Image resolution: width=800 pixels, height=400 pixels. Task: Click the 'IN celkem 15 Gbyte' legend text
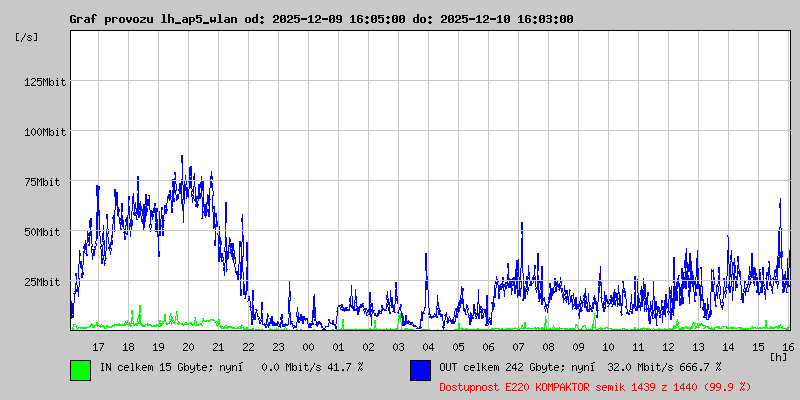coord(159,366)
